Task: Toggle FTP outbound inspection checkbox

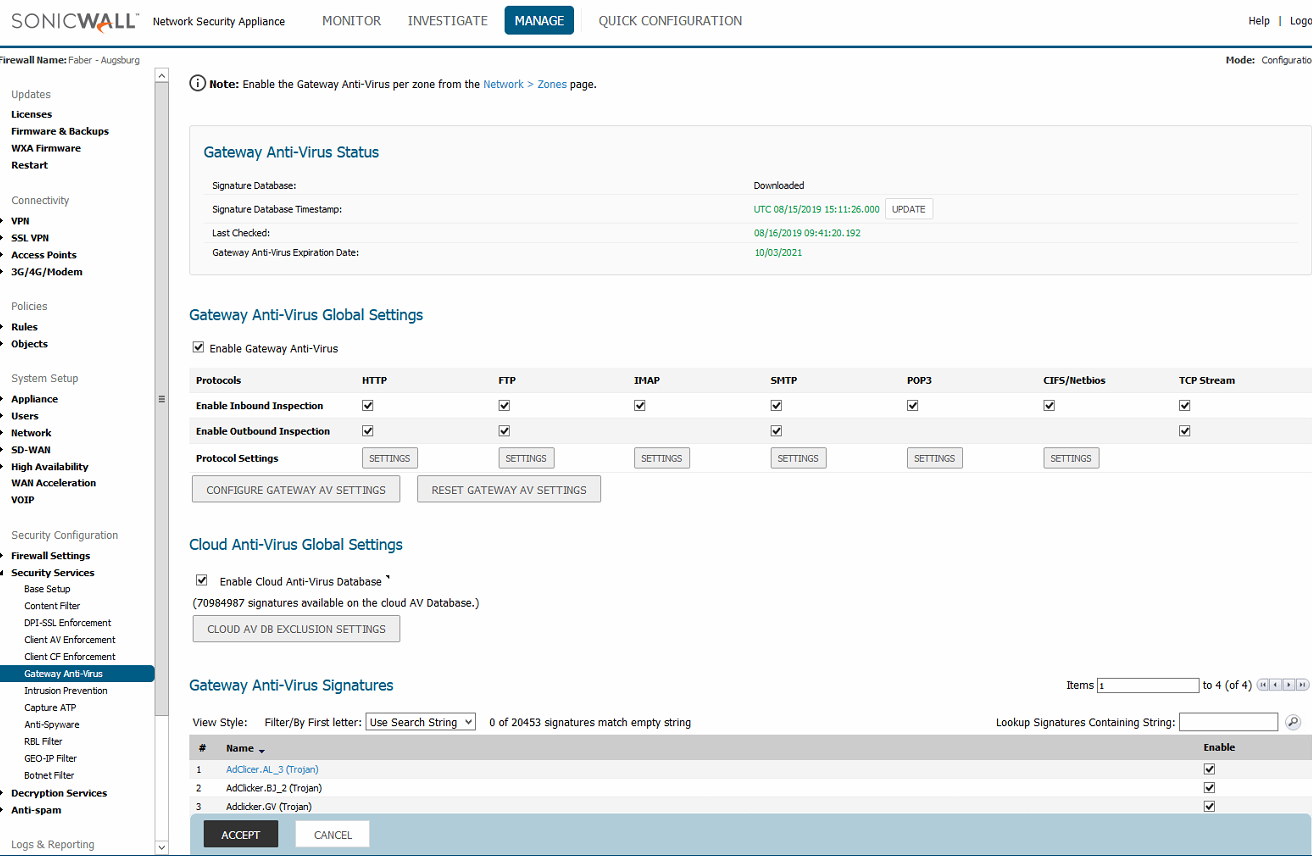Action: [x=504, y=431]
